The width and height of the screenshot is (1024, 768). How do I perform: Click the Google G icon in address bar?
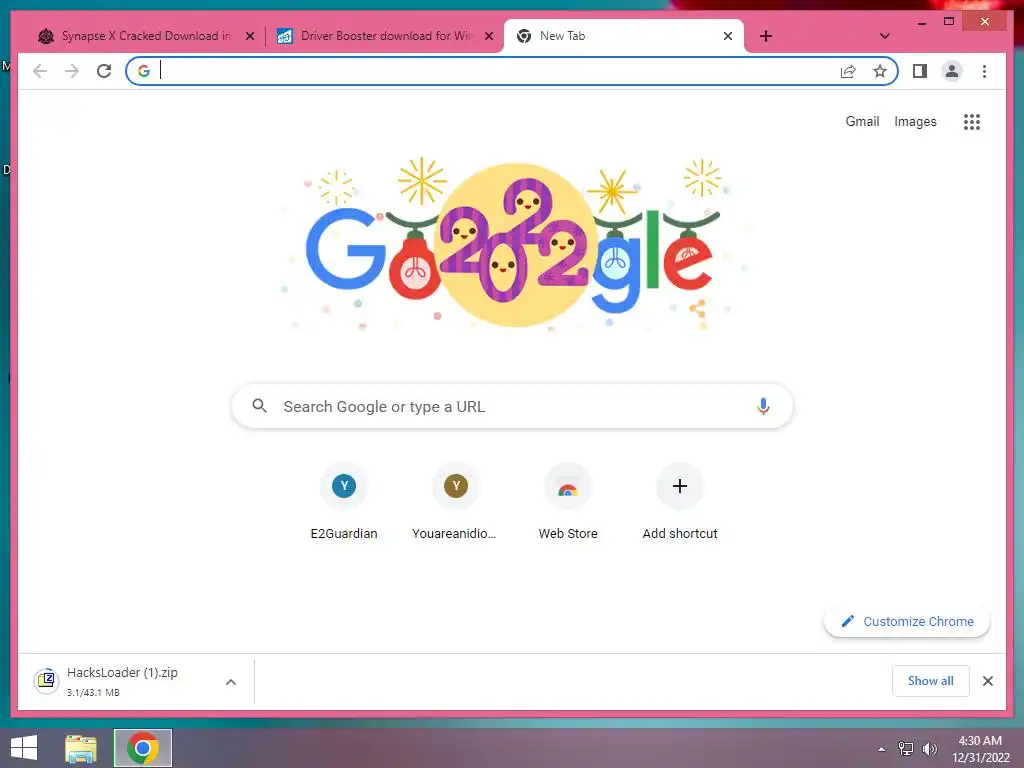[144, 71]
